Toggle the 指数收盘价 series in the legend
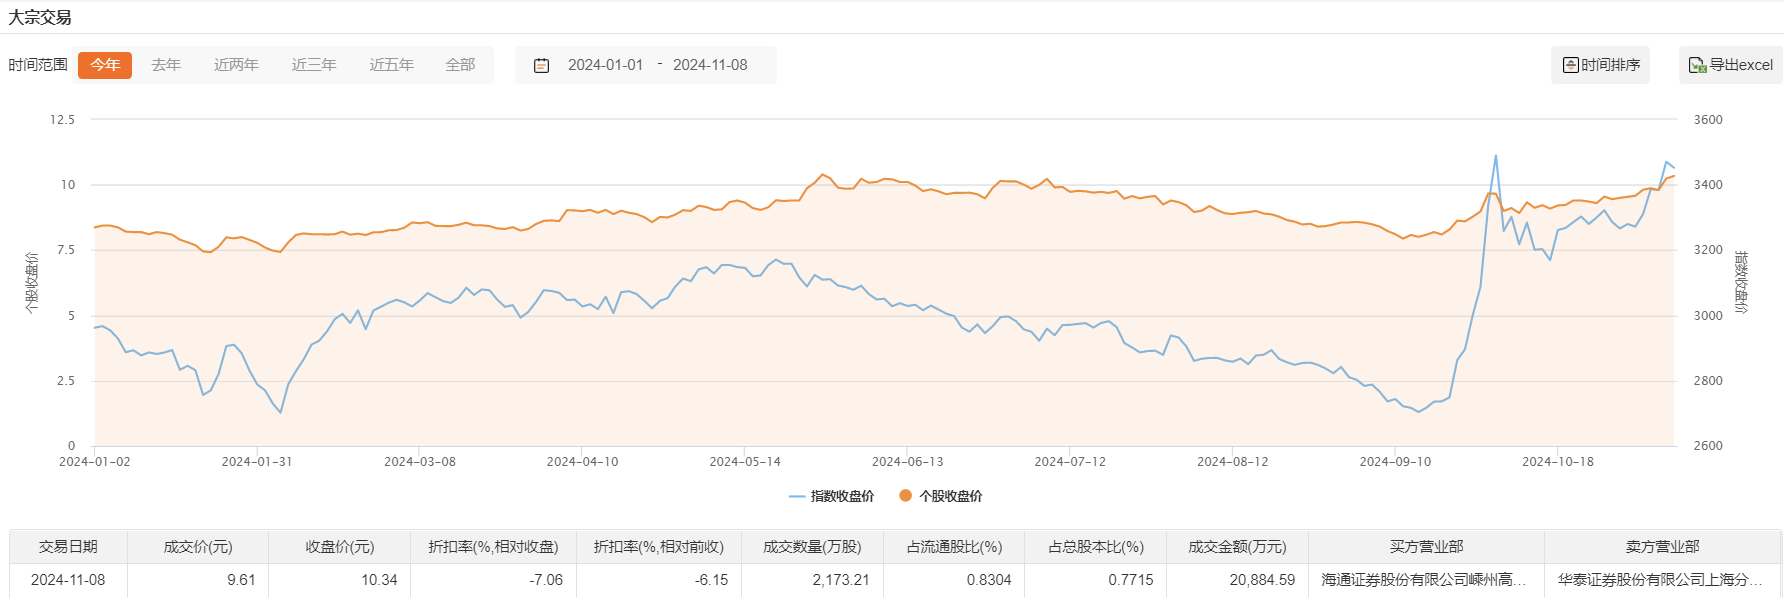Image resolution: width=1784 pixels, height=598 pixels. pos(831,496)
